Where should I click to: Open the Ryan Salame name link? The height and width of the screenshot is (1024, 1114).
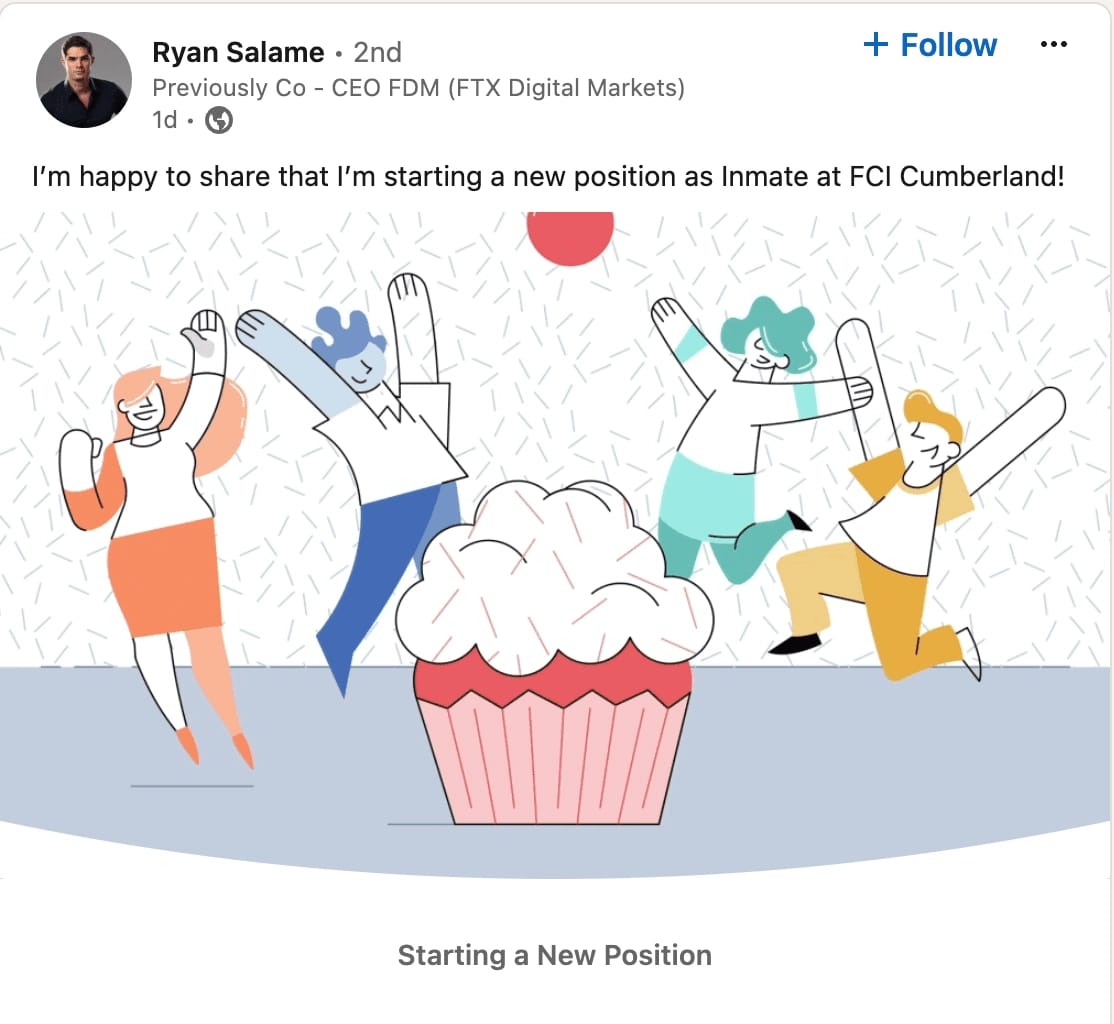238,53
